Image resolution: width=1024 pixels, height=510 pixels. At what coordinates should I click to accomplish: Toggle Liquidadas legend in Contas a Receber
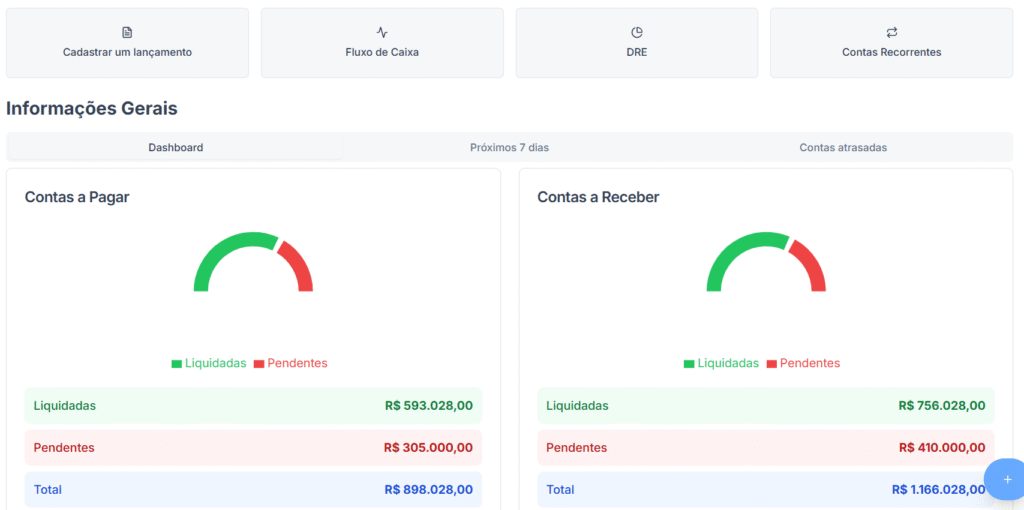pyautogui.click(x=721, y=363)
